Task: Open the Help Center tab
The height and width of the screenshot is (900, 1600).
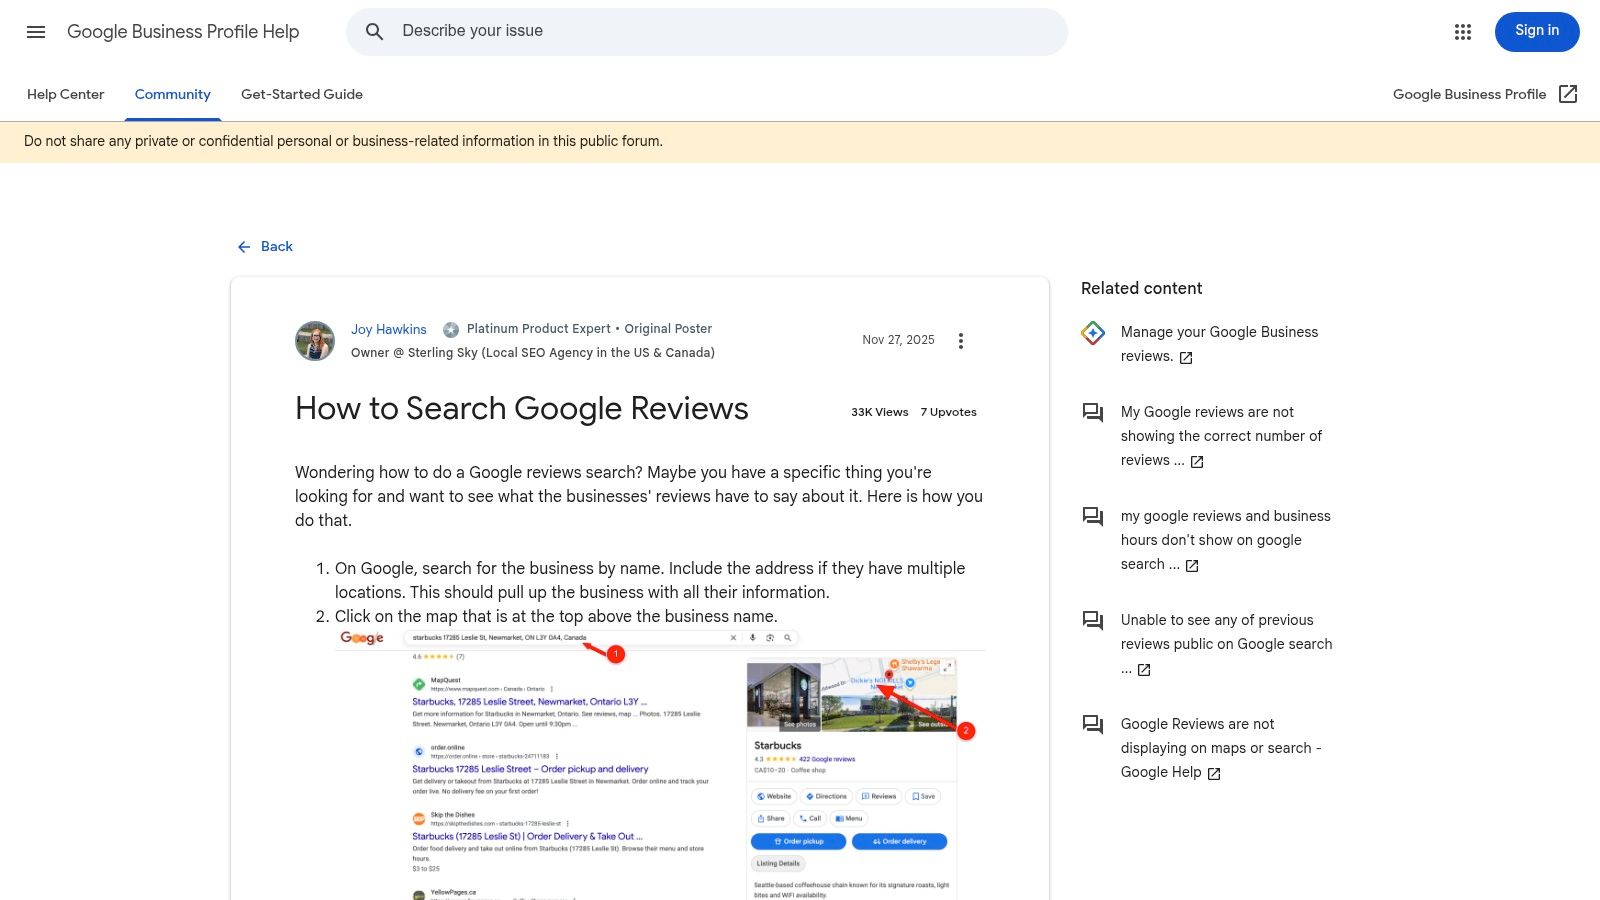Action: point(66,94)
